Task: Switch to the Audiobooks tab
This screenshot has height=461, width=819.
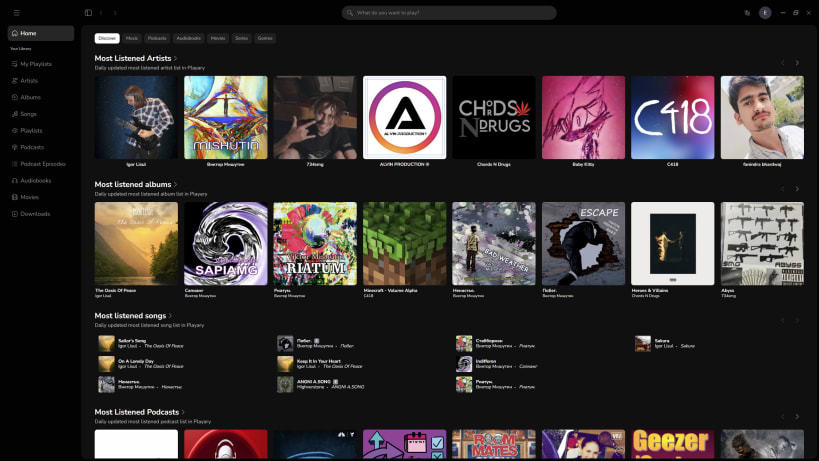Action: [189, 38]
